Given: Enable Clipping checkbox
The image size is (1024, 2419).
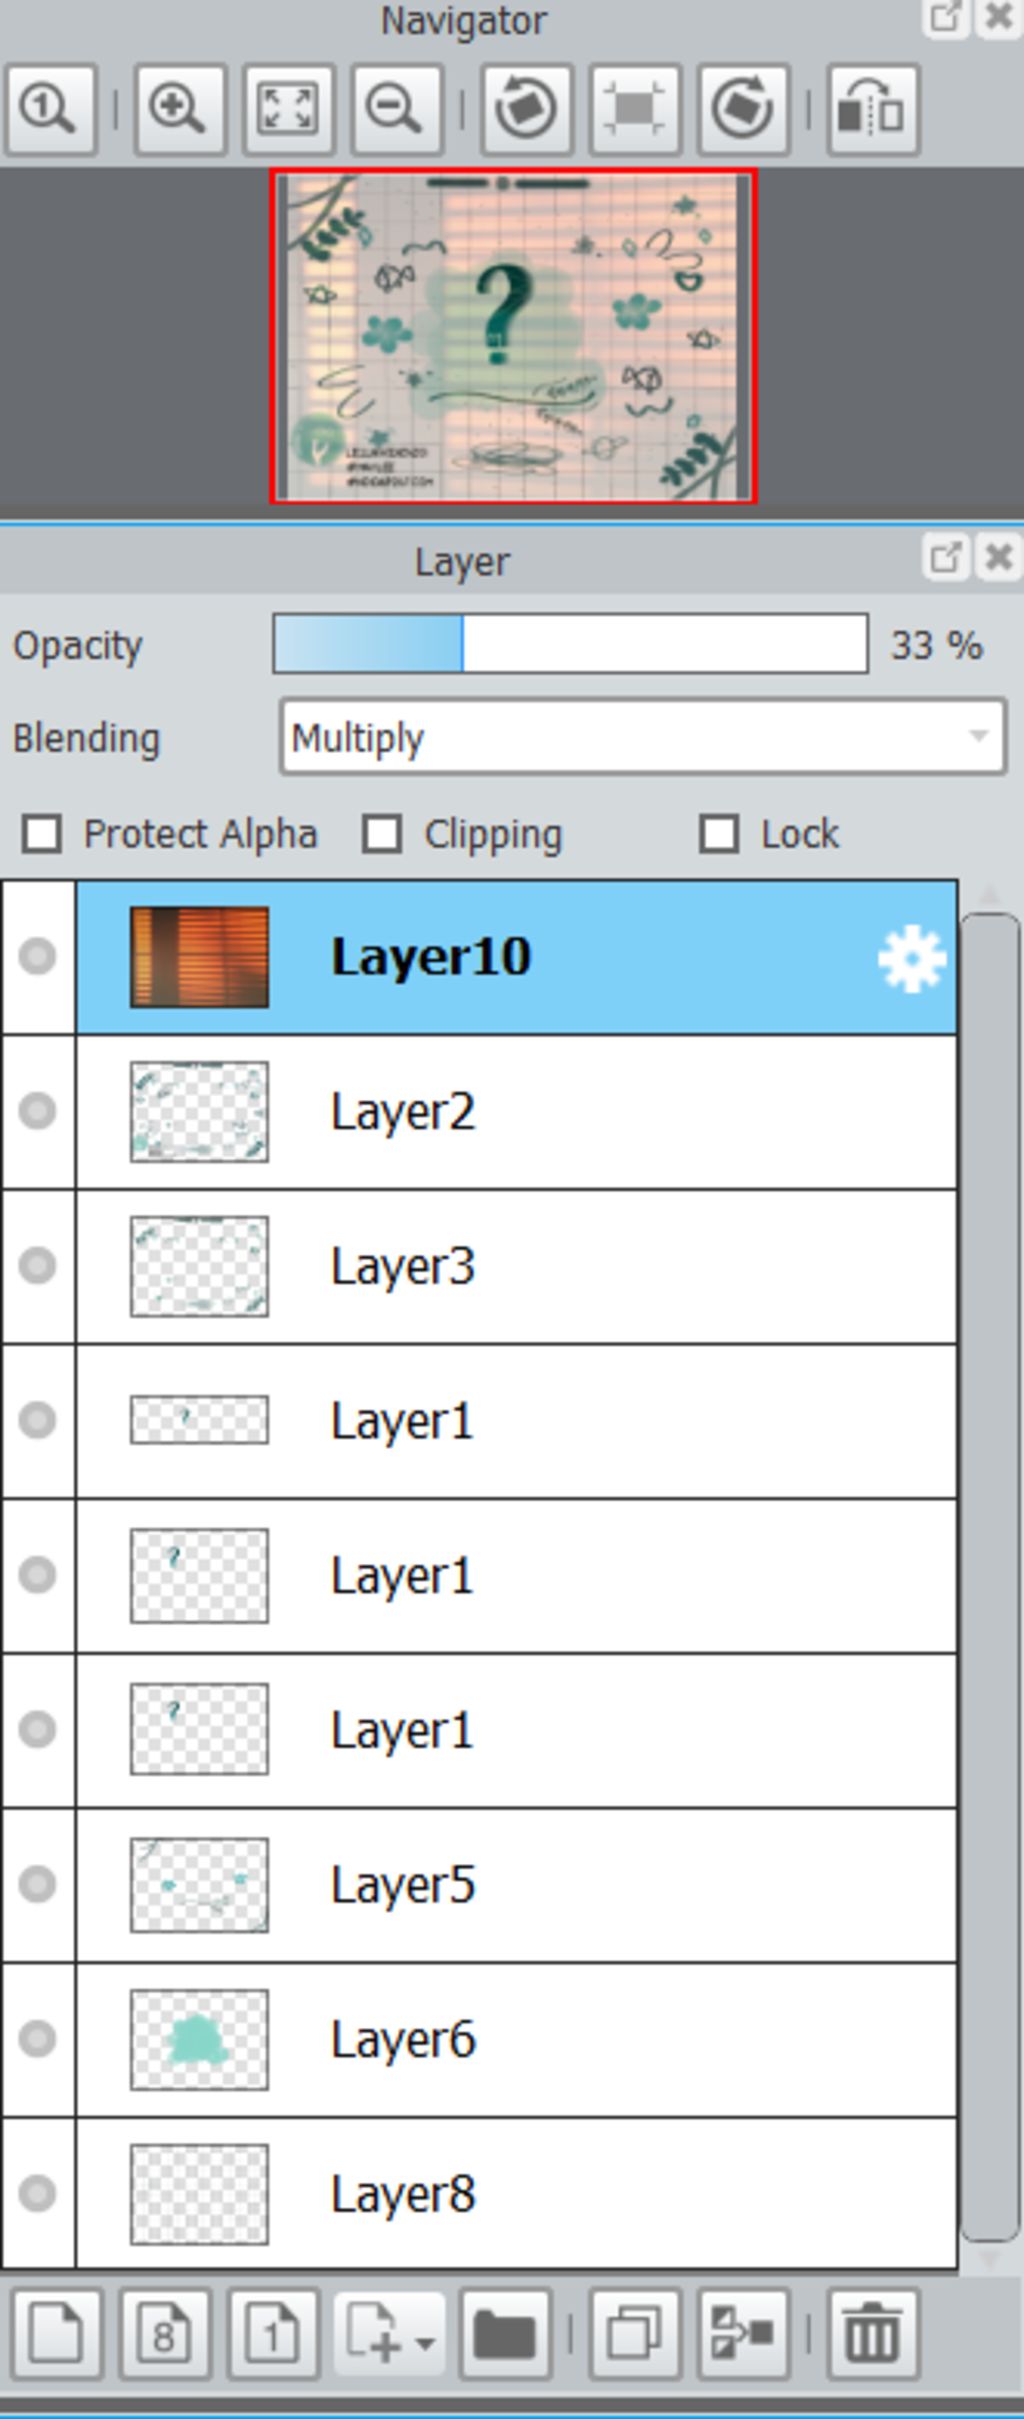Looking at the screenshot, I should tap(382, 834).
